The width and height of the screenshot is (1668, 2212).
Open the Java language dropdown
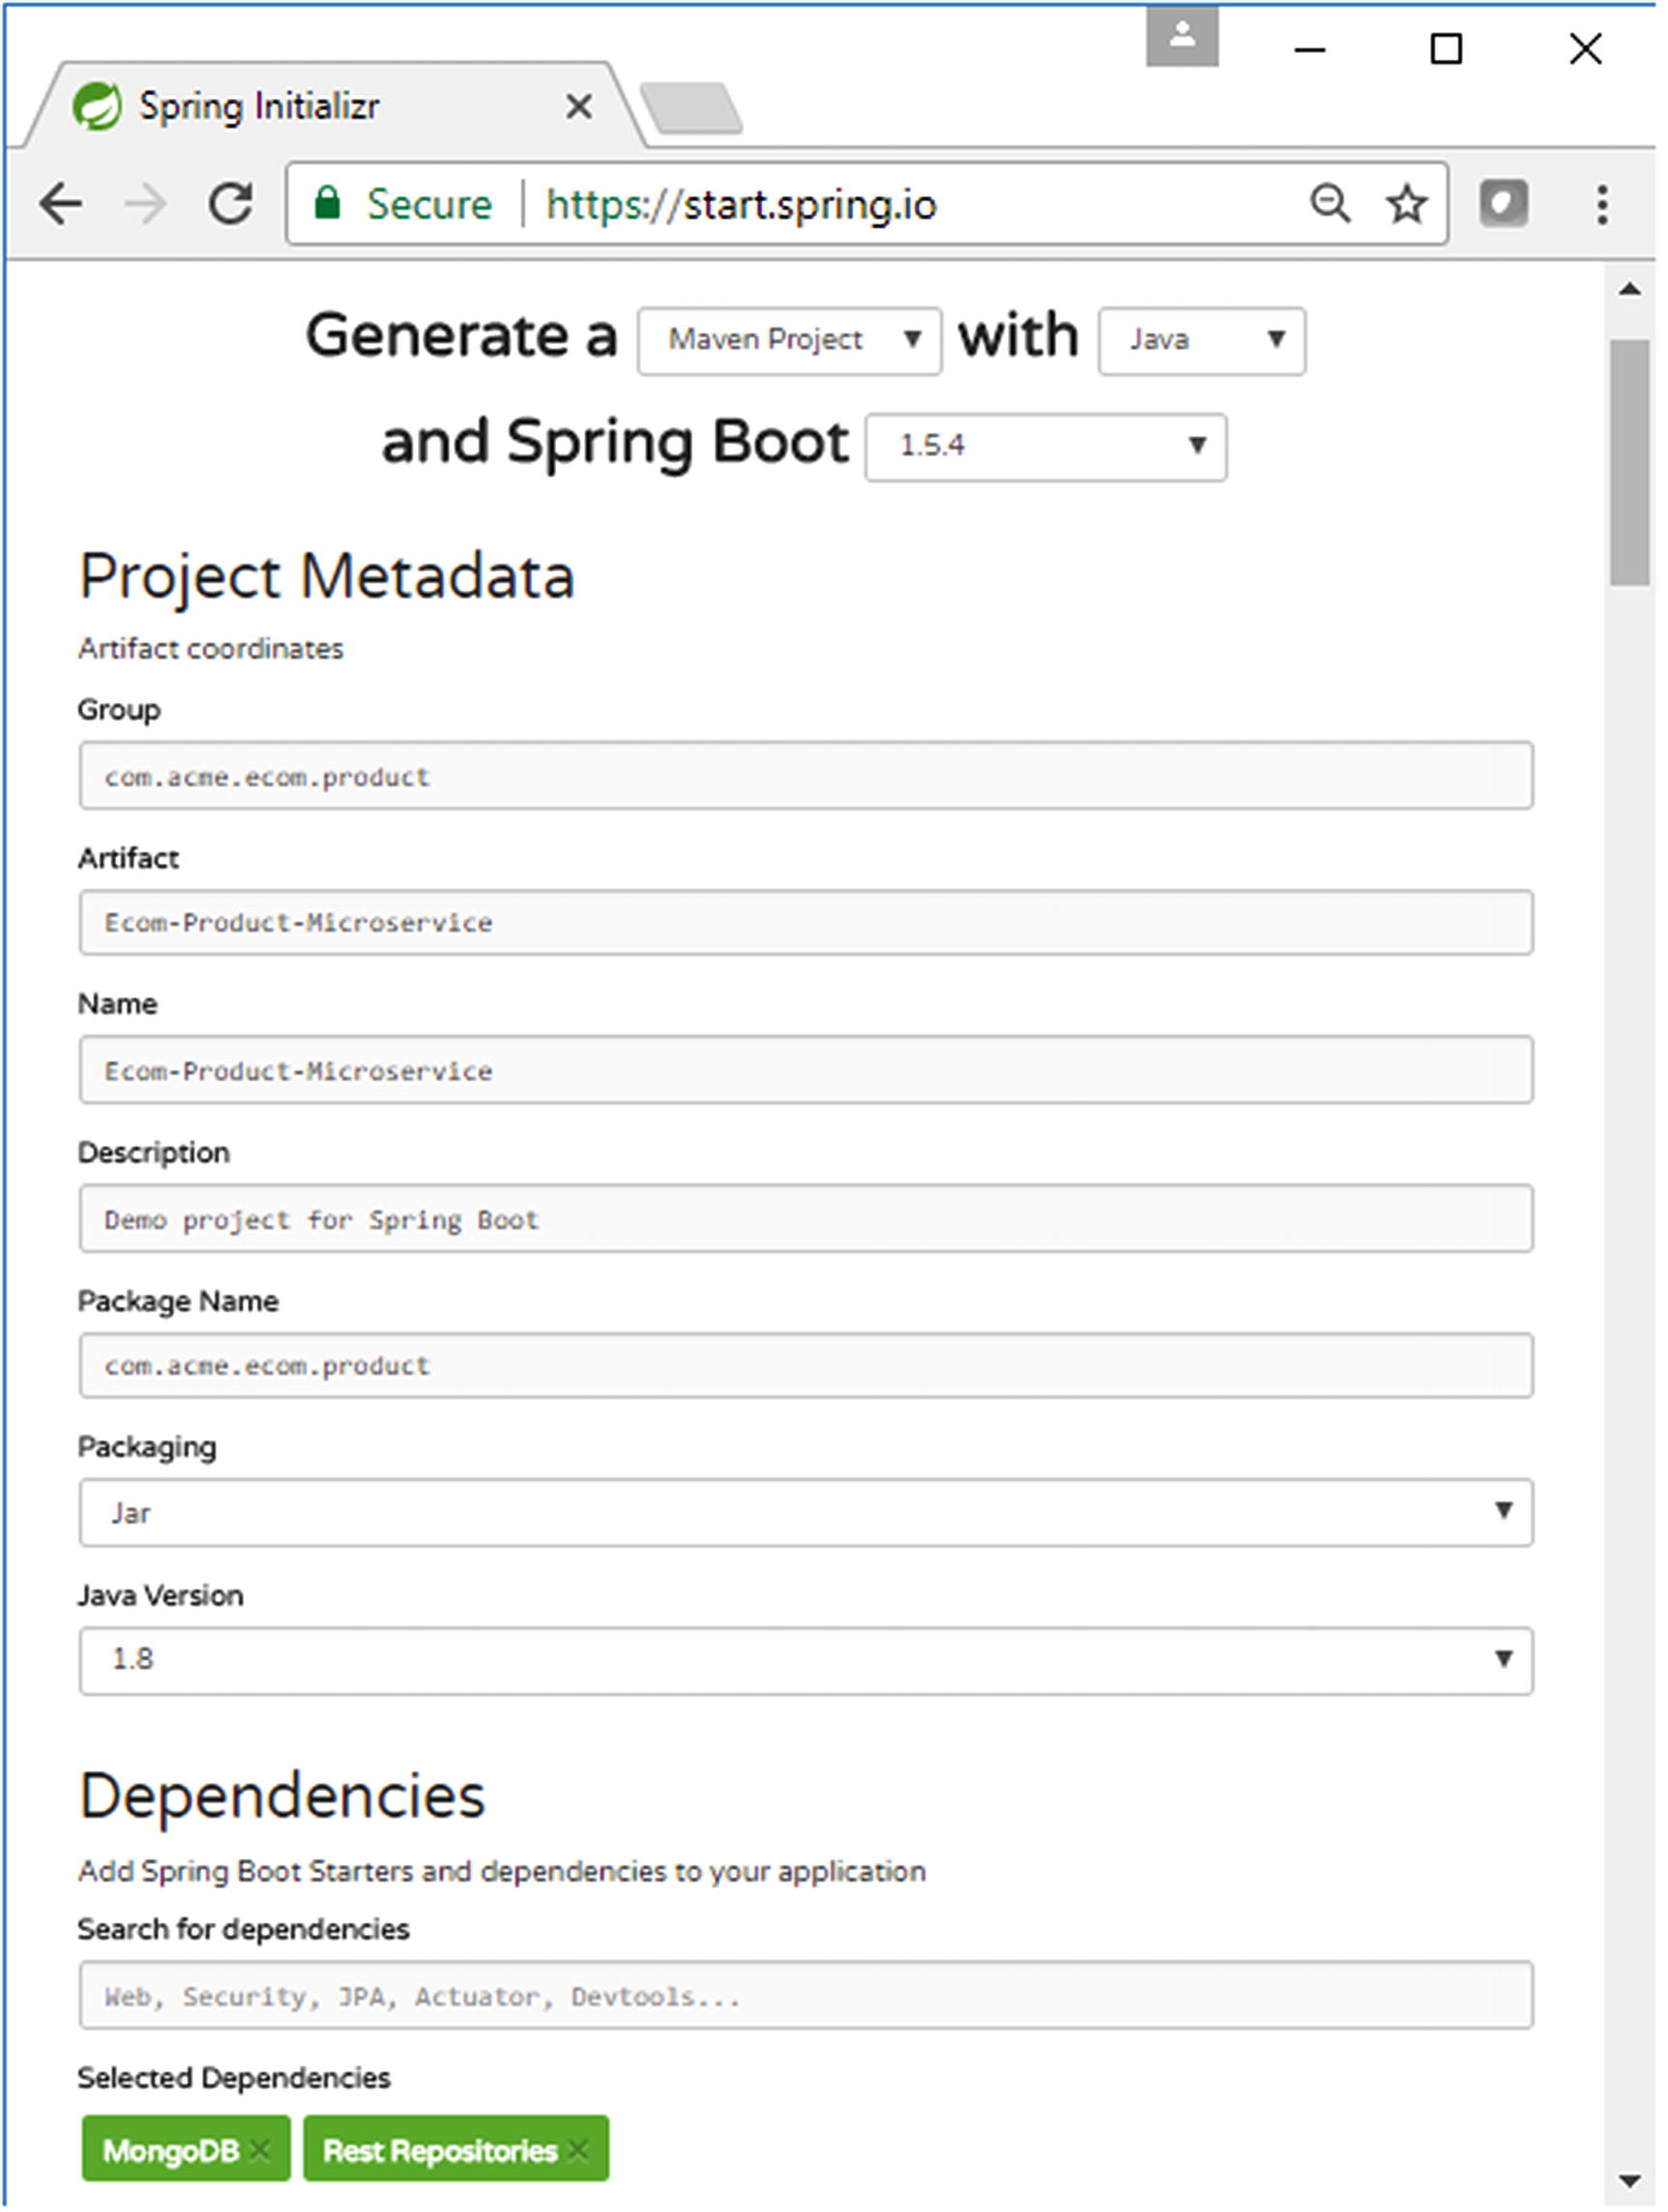pyautogui.click(x=1202, y=341)
